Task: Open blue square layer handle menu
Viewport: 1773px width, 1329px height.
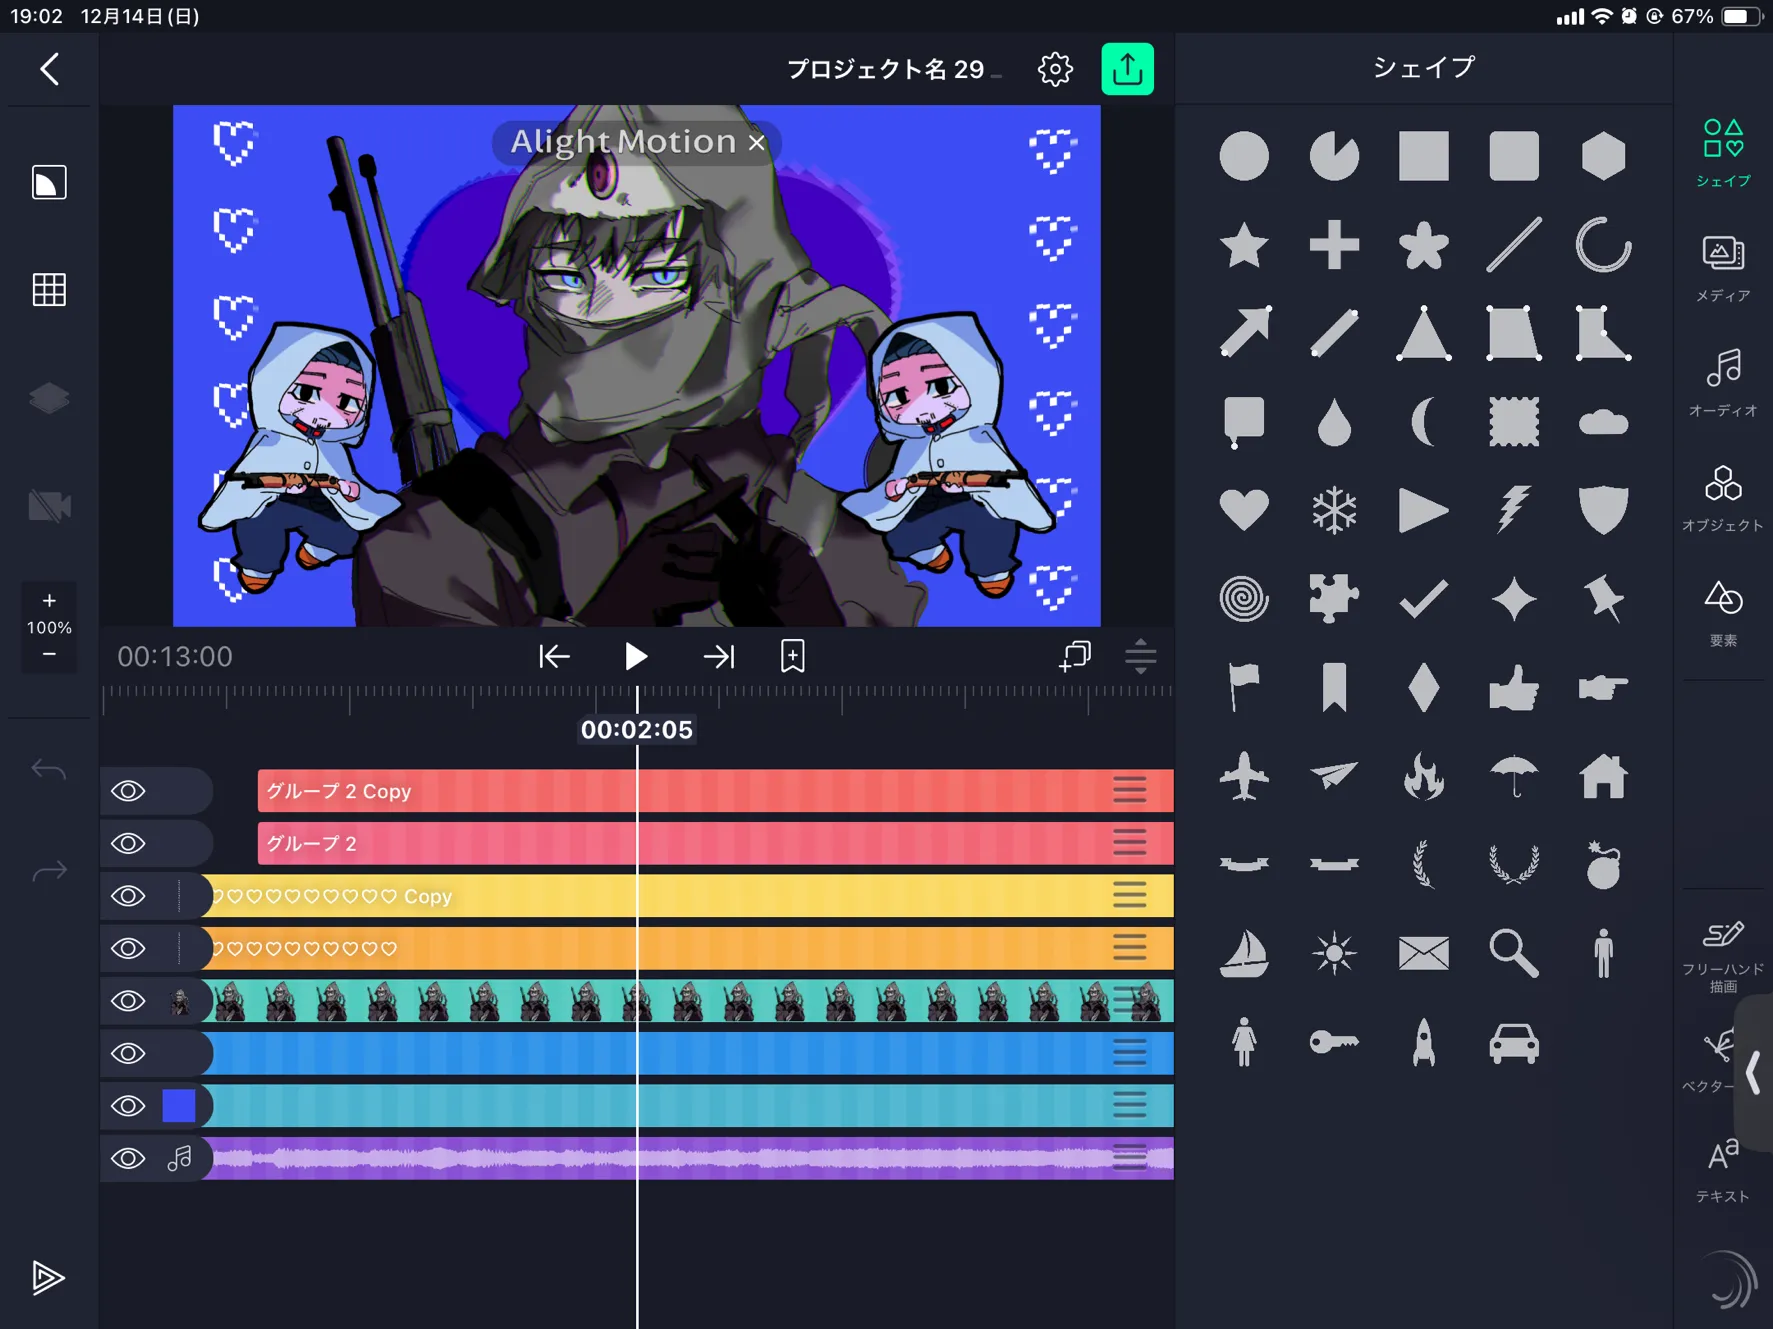Action: 1130,1106
